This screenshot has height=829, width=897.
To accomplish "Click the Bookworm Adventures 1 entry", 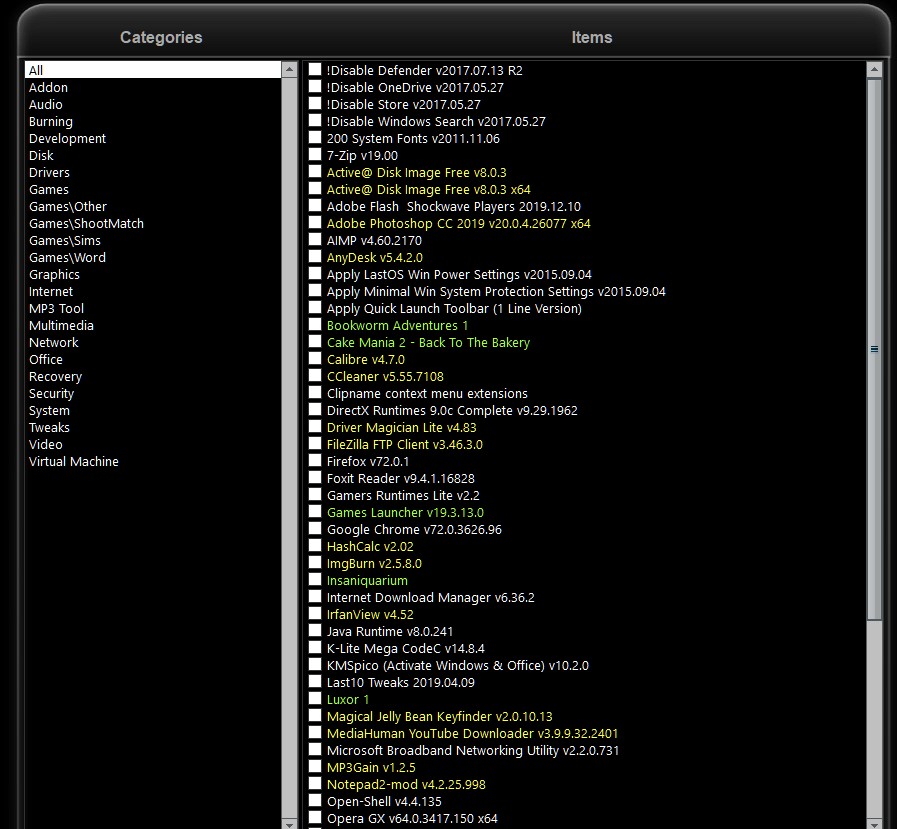I will pyautogui.click(x=398, y=326).
